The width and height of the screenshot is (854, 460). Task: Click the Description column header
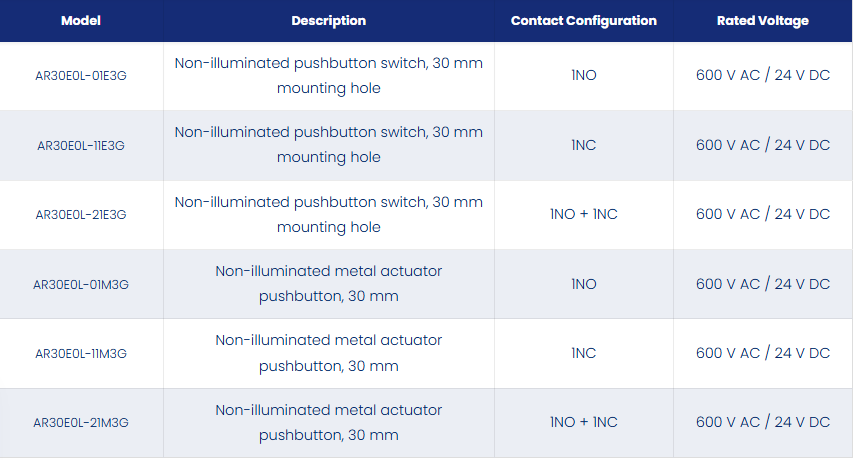[328, 21]
